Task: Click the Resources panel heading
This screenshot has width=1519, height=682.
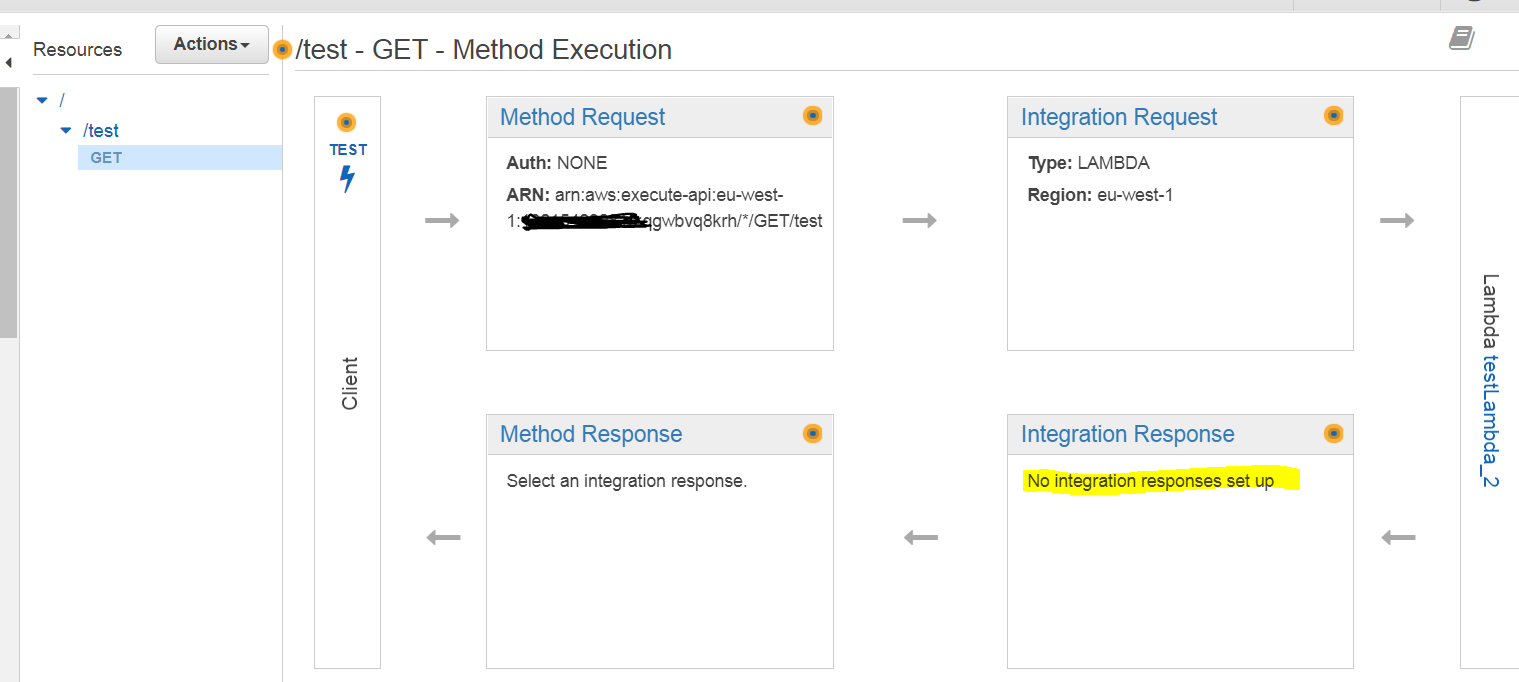Action: [x=77, y=50]
